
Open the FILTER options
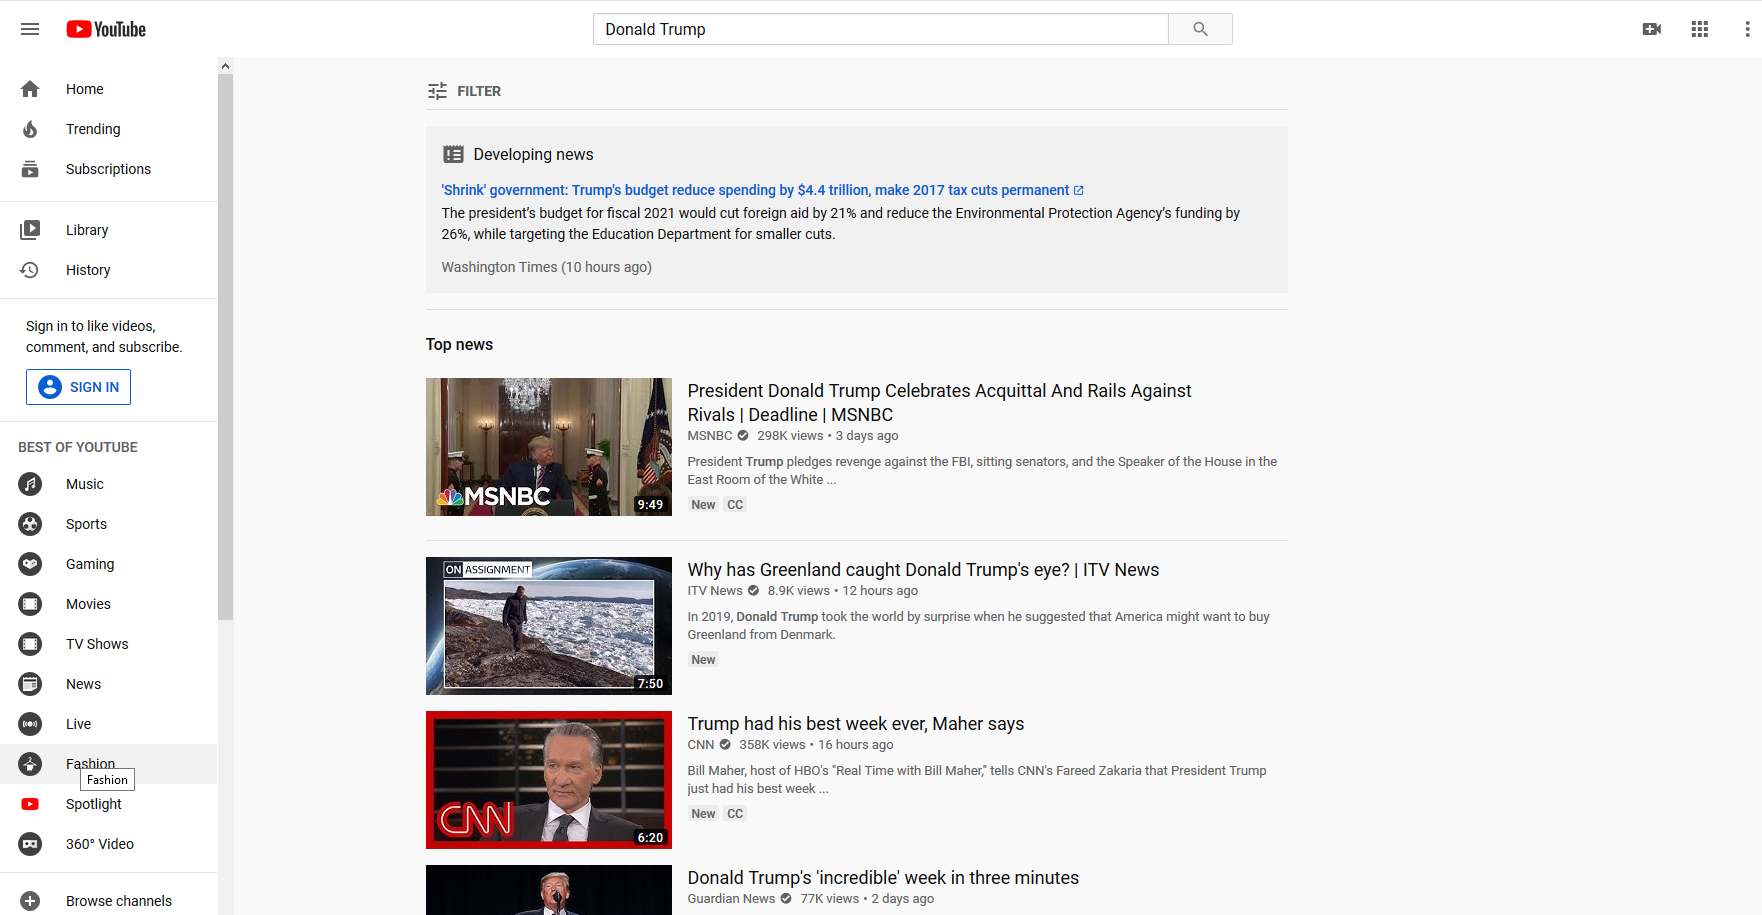click(x=464, y=91)
